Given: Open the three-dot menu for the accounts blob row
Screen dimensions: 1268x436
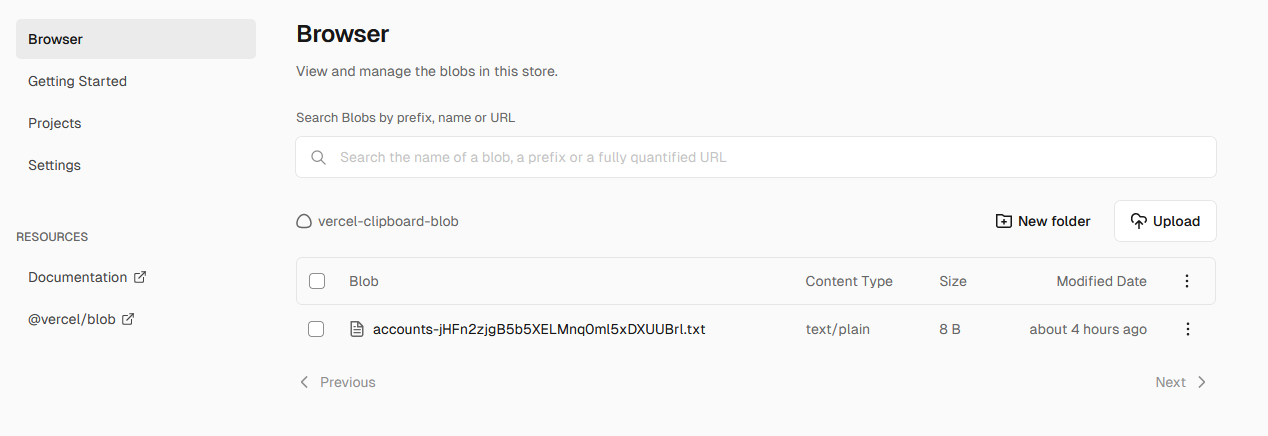Looking at the screenshot, I should (1188, 329).
